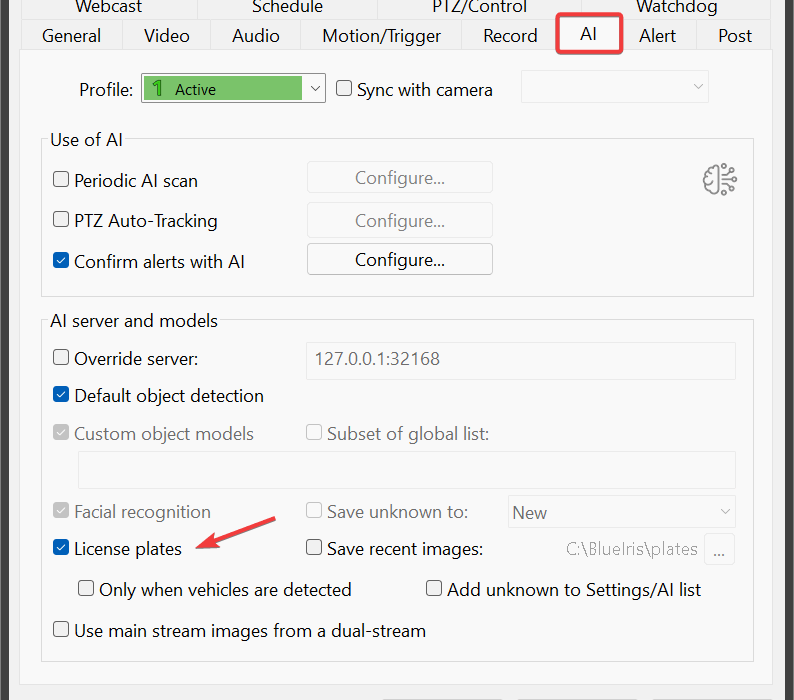Screen dimensions: 794x700
Task: Enable Use main stream images from dual-stream
Action: [x=62, y=631]
